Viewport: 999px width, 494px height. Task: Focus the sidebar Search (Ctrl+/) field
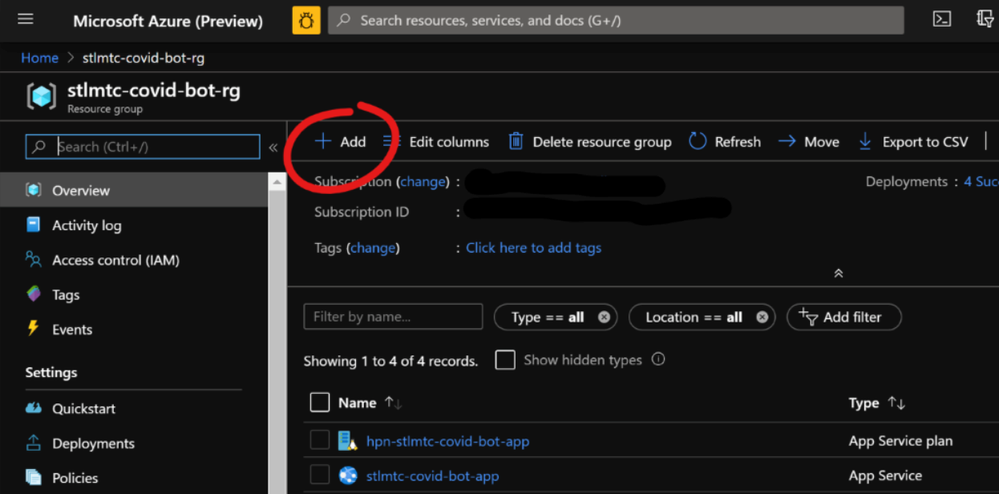click(143, 147)
